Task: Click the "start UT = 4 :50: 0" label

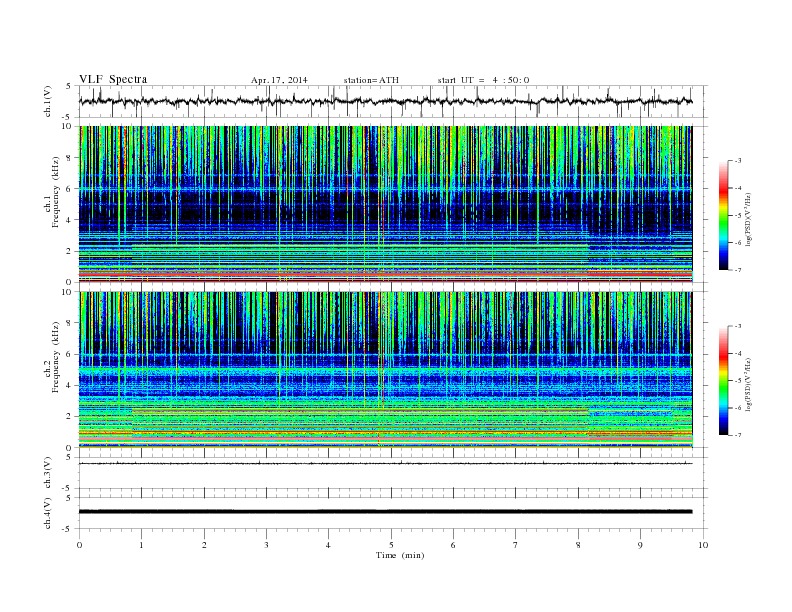Action: pos(483,80)
